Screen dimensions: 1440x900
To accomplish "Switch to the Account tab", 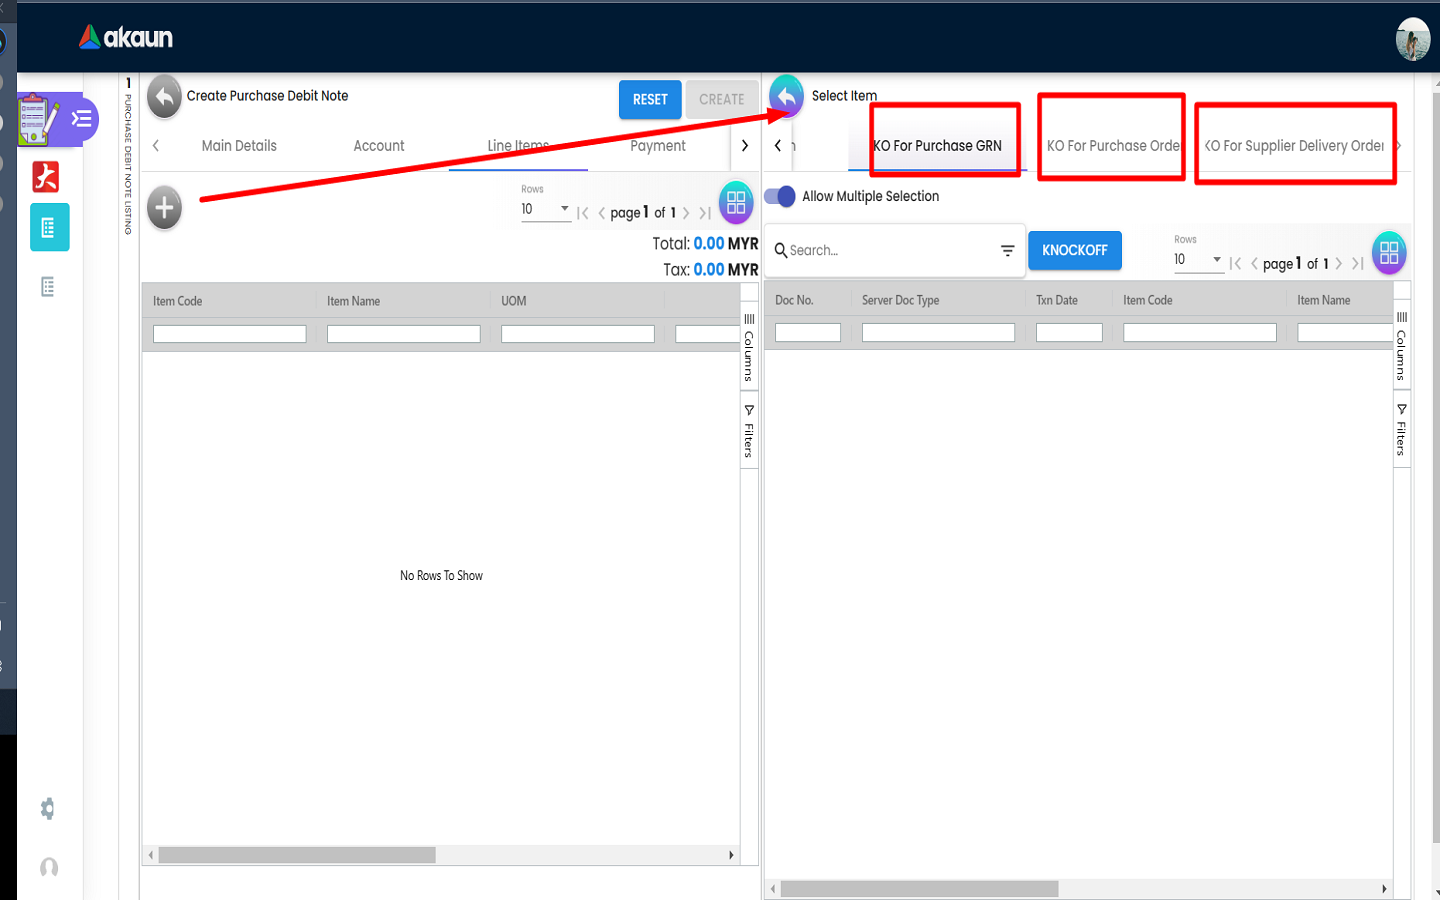I will (x=379, y=146).
